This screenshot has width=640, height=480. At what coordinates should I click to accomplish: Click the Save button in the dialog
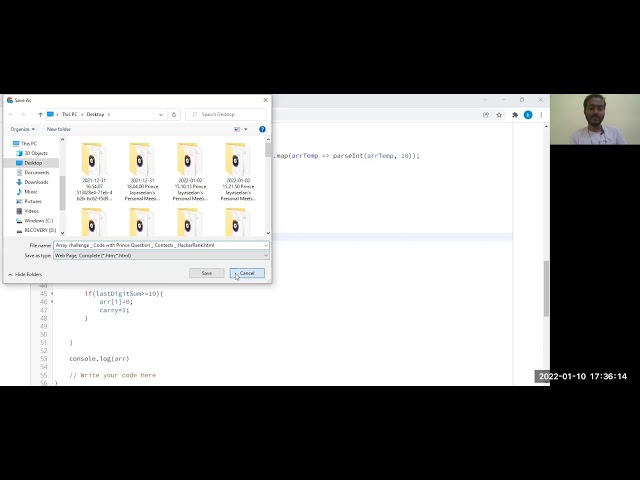[207, 273]
